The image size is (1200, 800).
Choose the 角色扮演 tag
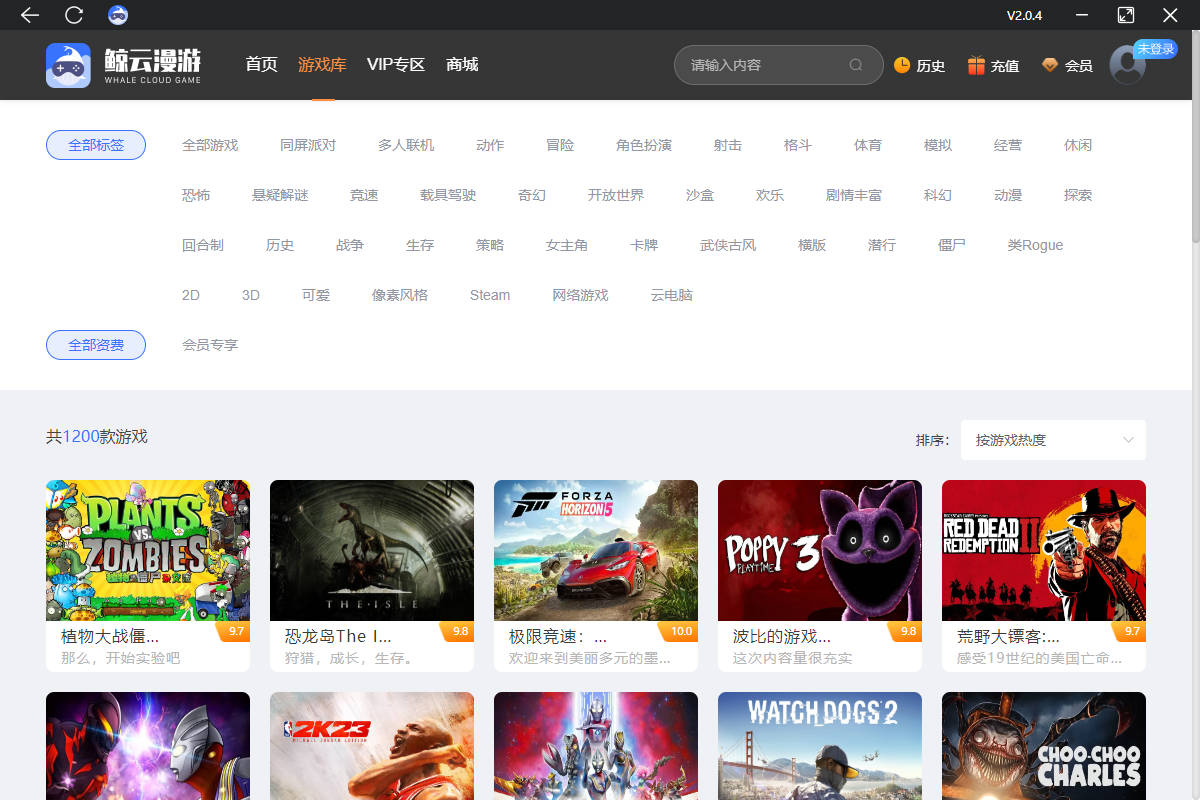[x=644, y=145]
